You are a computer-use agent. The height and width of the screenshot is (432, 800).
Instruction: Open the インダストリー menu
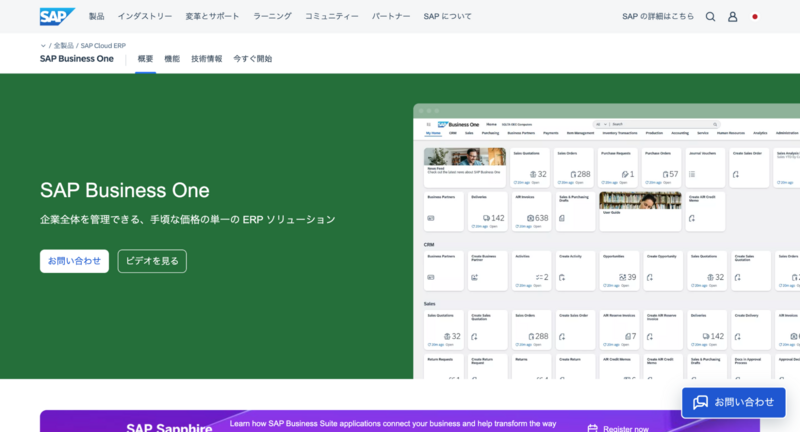point(145,16)
